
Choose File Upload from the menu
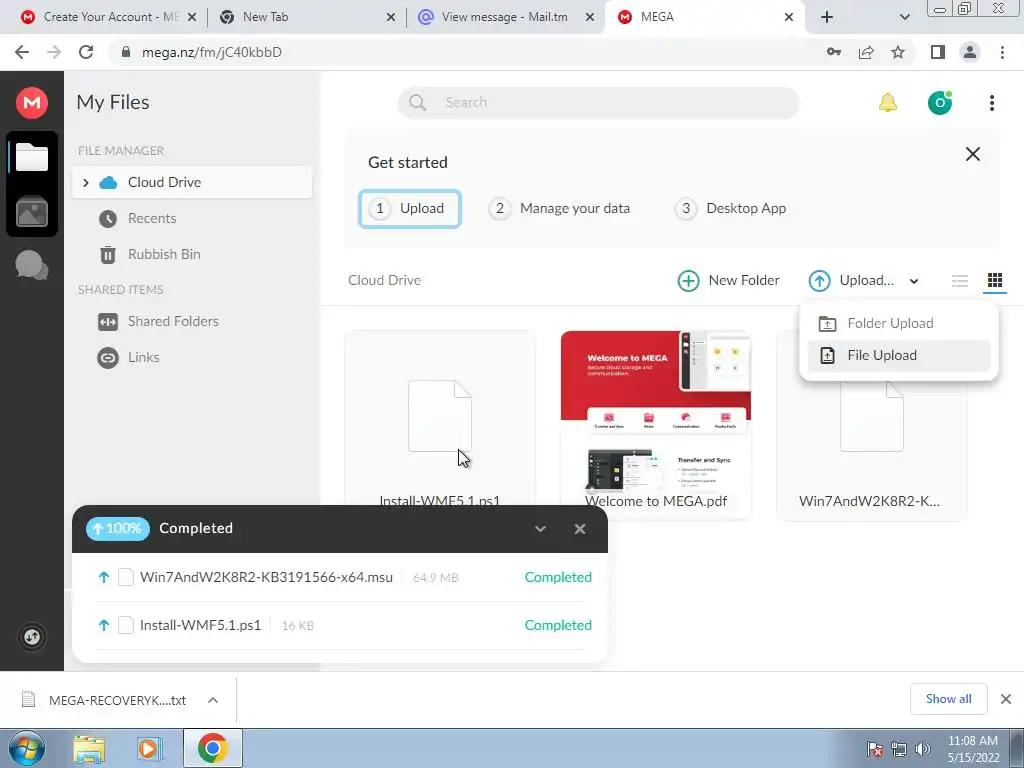click(x=899, y=355)
